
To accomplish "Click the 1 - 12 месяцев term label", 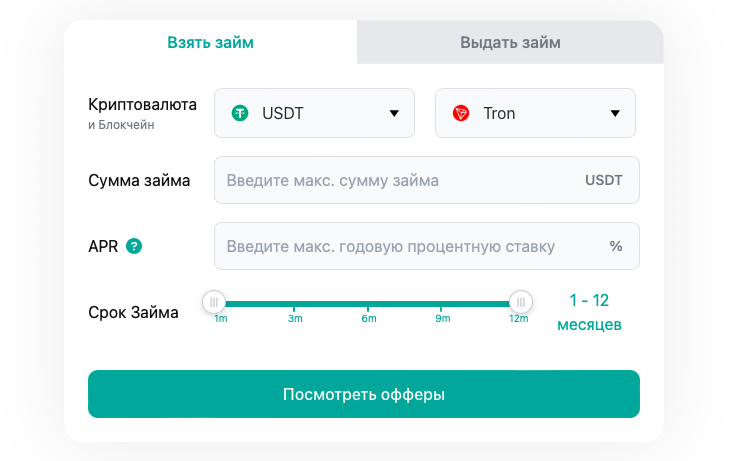I will (589, 312).
